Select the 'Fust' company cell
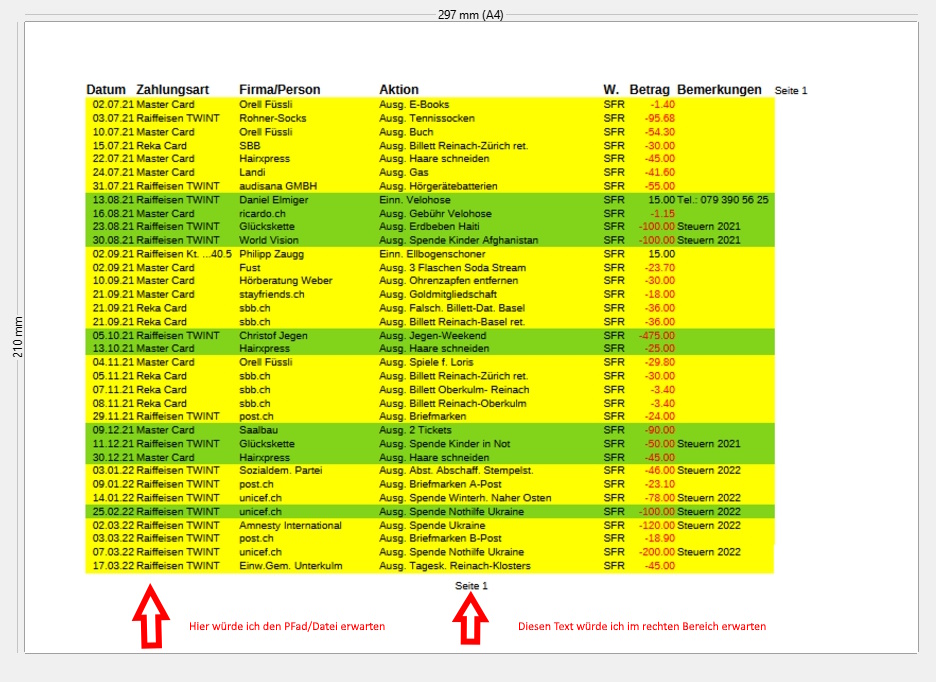 click(x=250, y=268)
